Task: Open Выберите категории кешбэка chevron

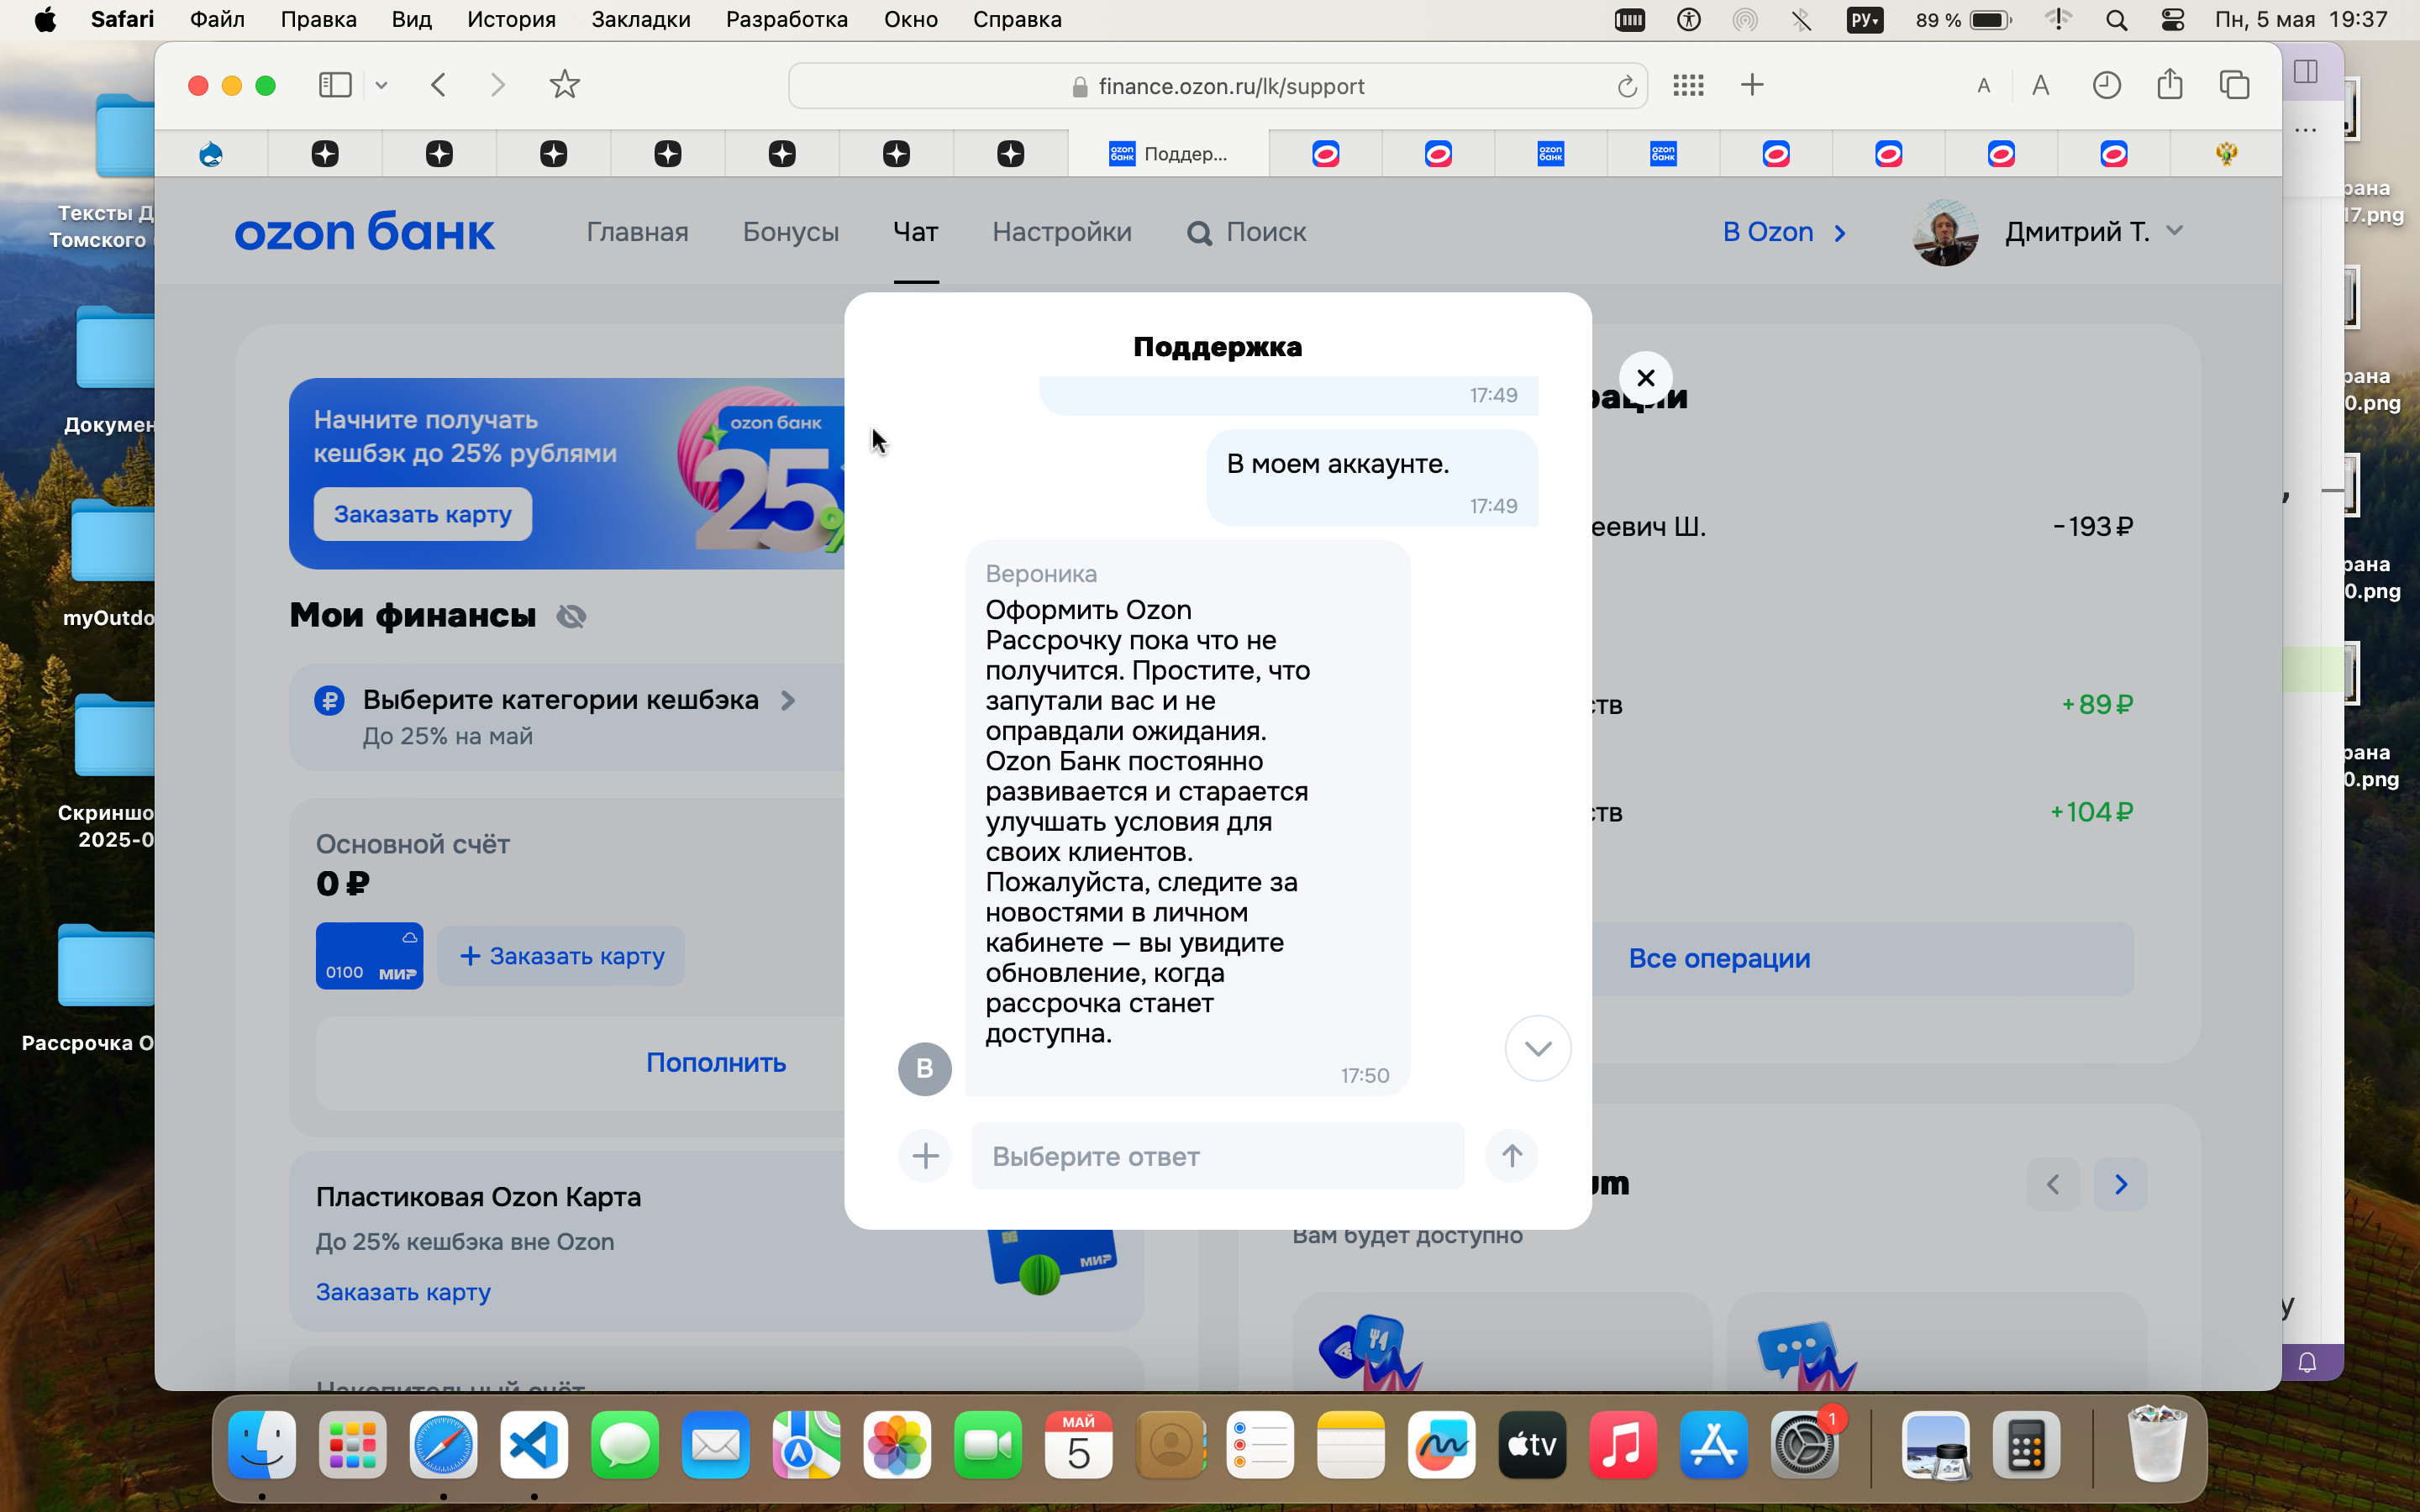Action: (788, 700)
